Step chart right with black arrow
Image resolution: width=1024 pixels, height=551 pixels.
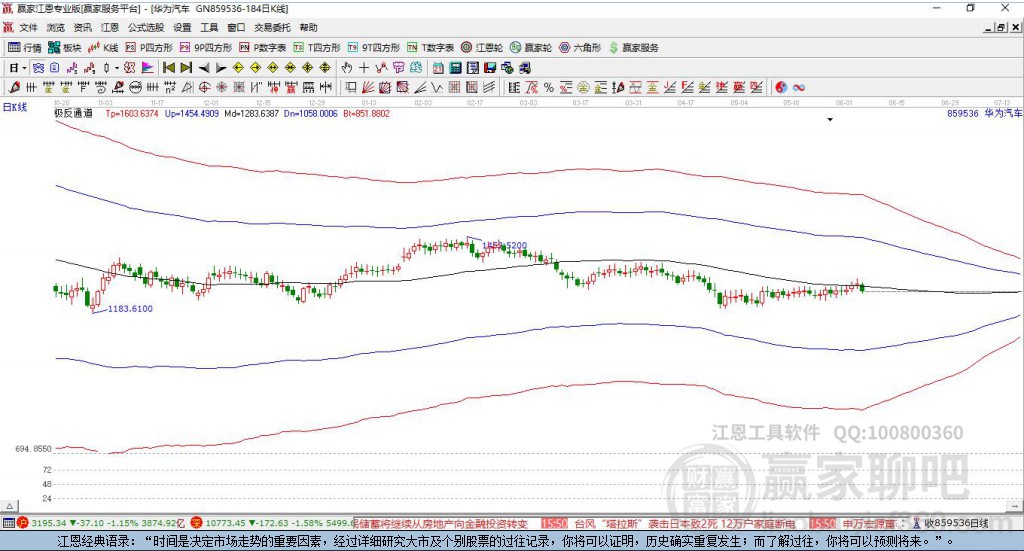coord(221,68)
